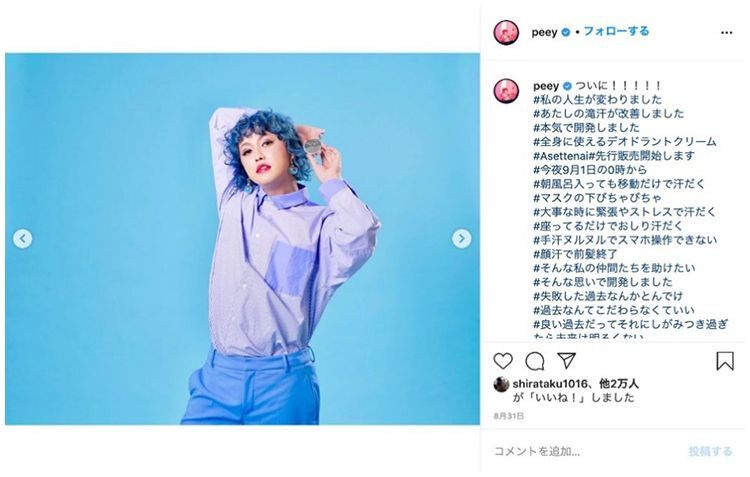
Task: Open the three-dot more options menu
Action: (726, 33)
